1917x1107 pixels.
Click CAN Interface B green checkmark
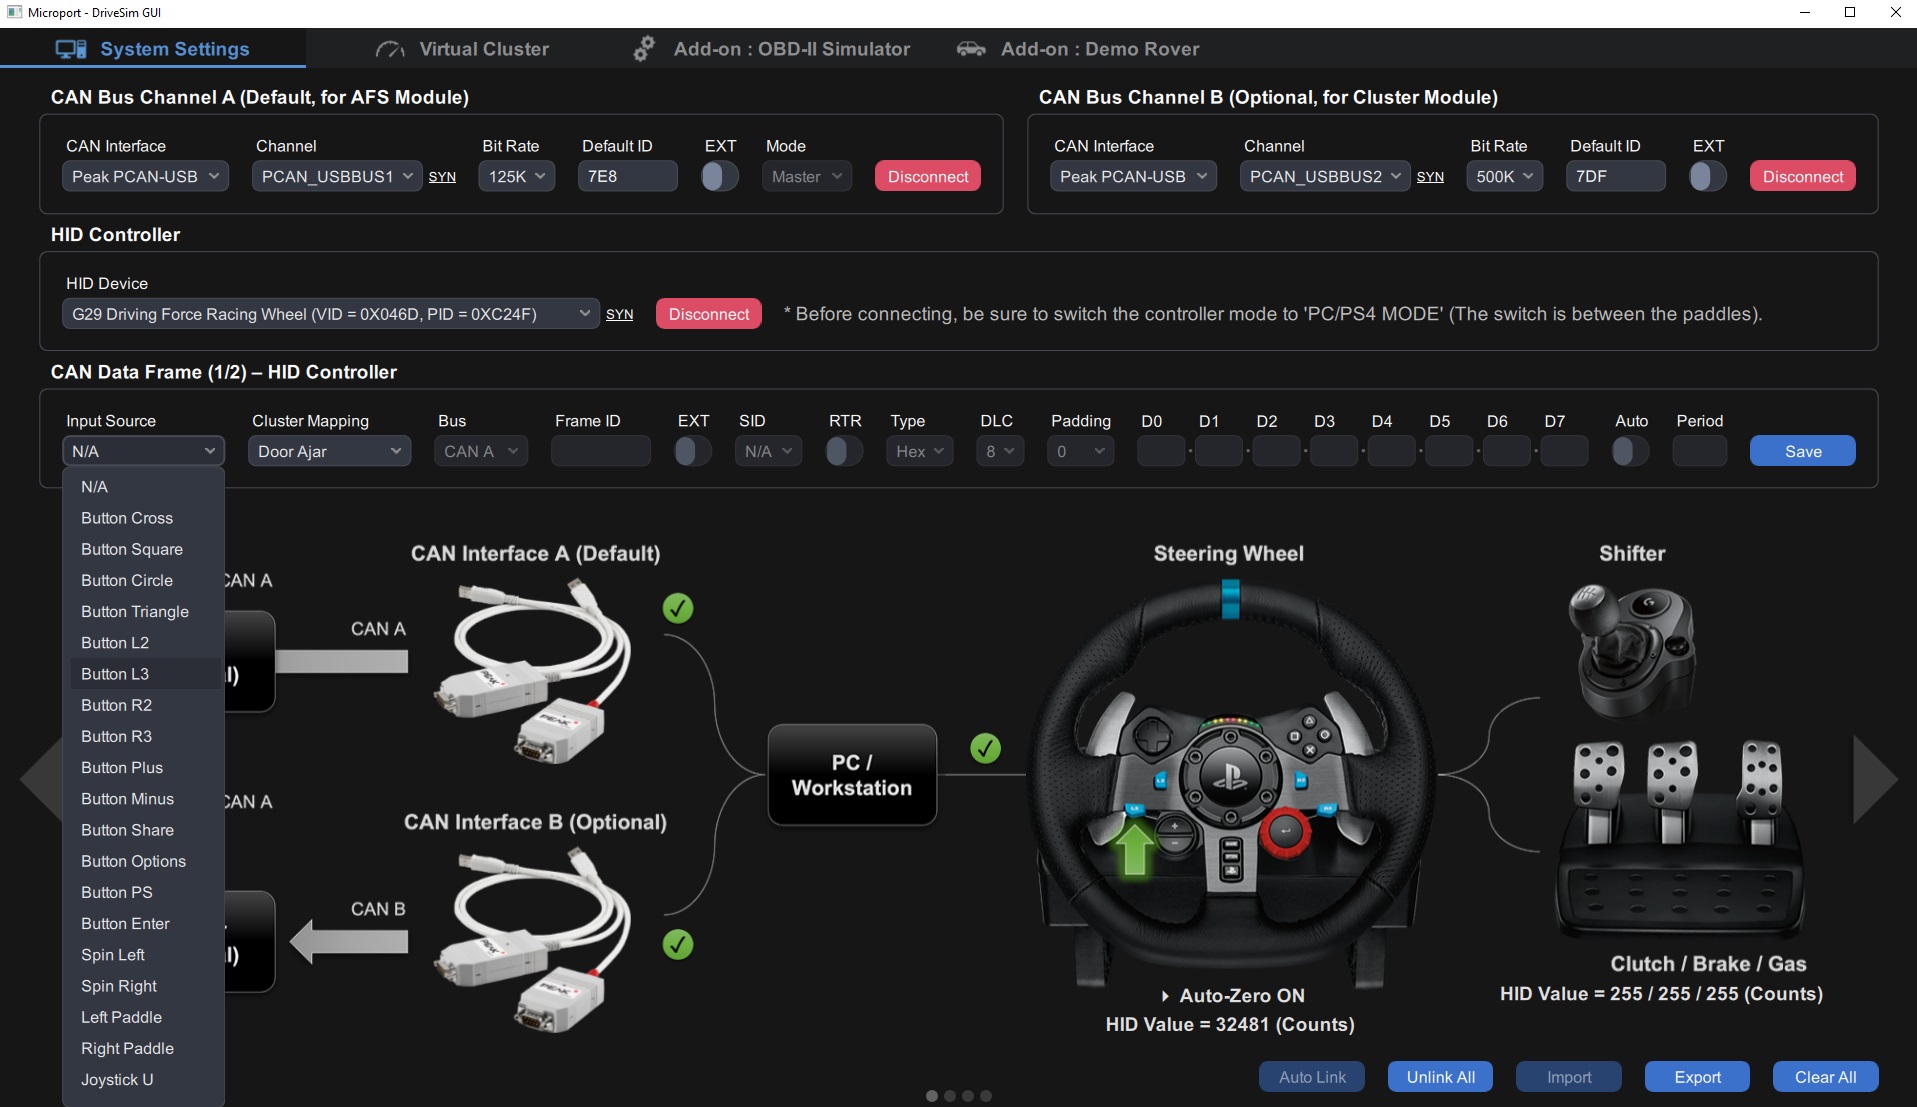678,944
